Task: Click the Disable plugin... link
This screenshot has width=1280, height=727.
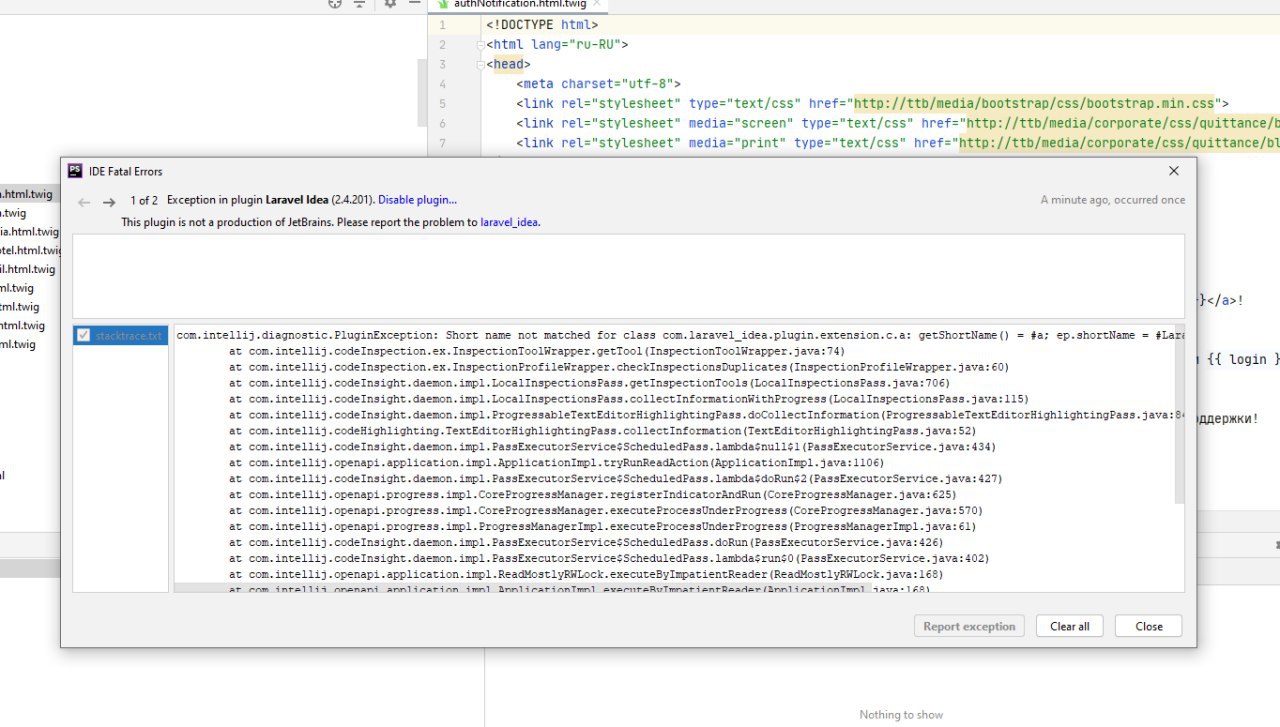Action: 417,200
